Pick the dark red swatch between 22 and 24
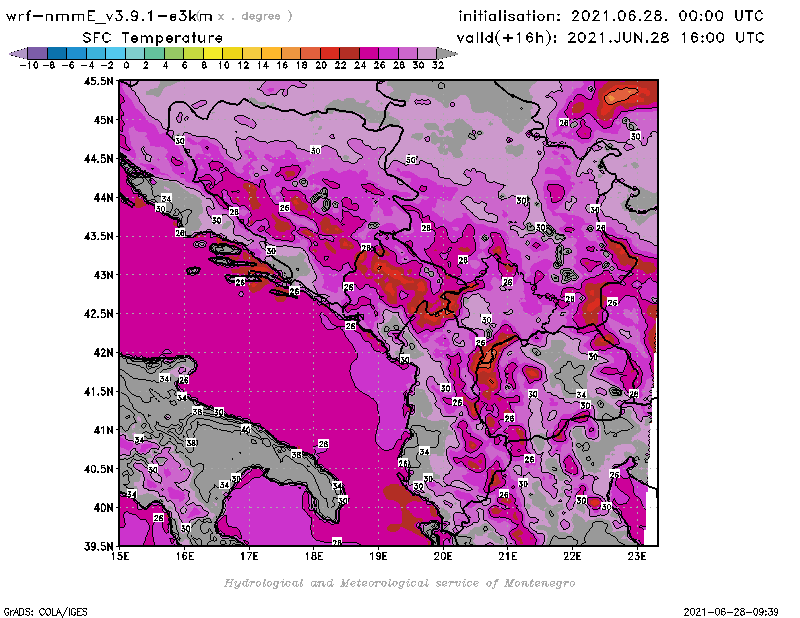The height and width of the screenshot is (618, 800). [x=349, y=53]
